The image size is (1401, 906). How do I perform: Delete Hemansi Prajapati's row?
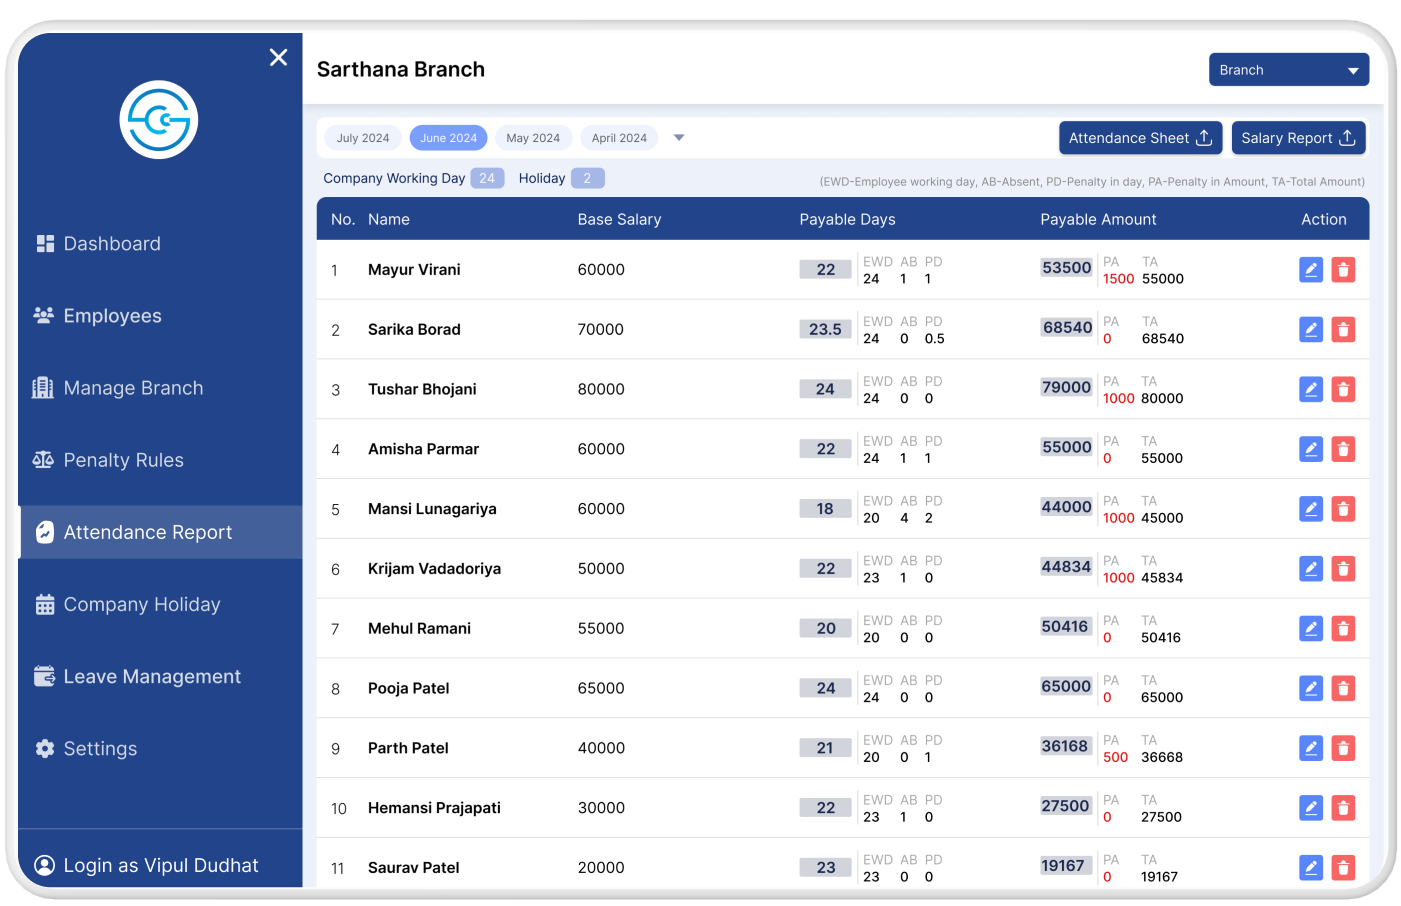point(1343,808)
